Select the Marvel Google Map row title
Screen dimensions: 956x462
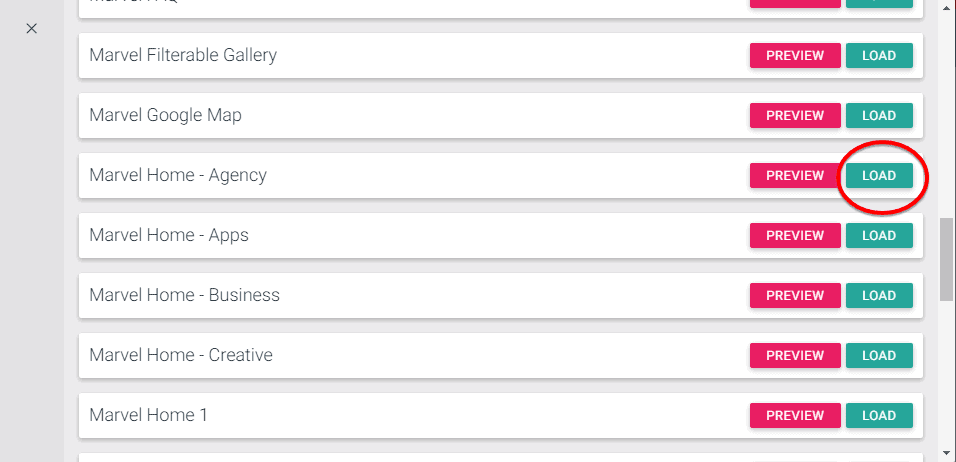click(165, 115)
